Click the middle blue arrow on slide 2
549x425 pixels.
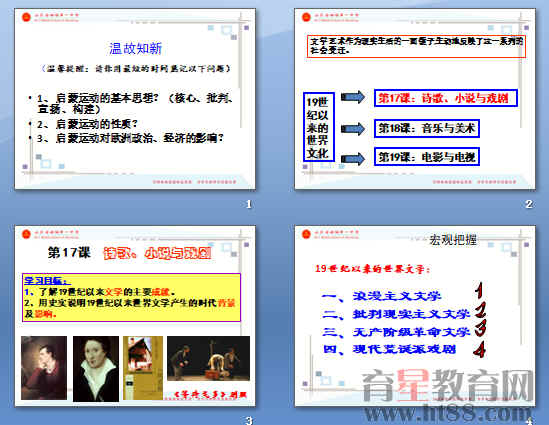coord(353,128)
